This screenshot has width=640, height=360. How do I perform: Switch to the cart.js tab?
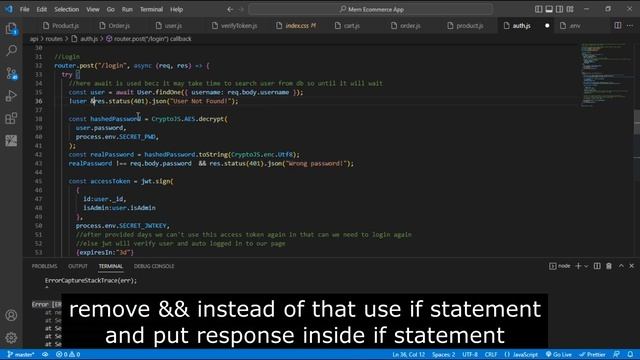click(x=347, y=25)
